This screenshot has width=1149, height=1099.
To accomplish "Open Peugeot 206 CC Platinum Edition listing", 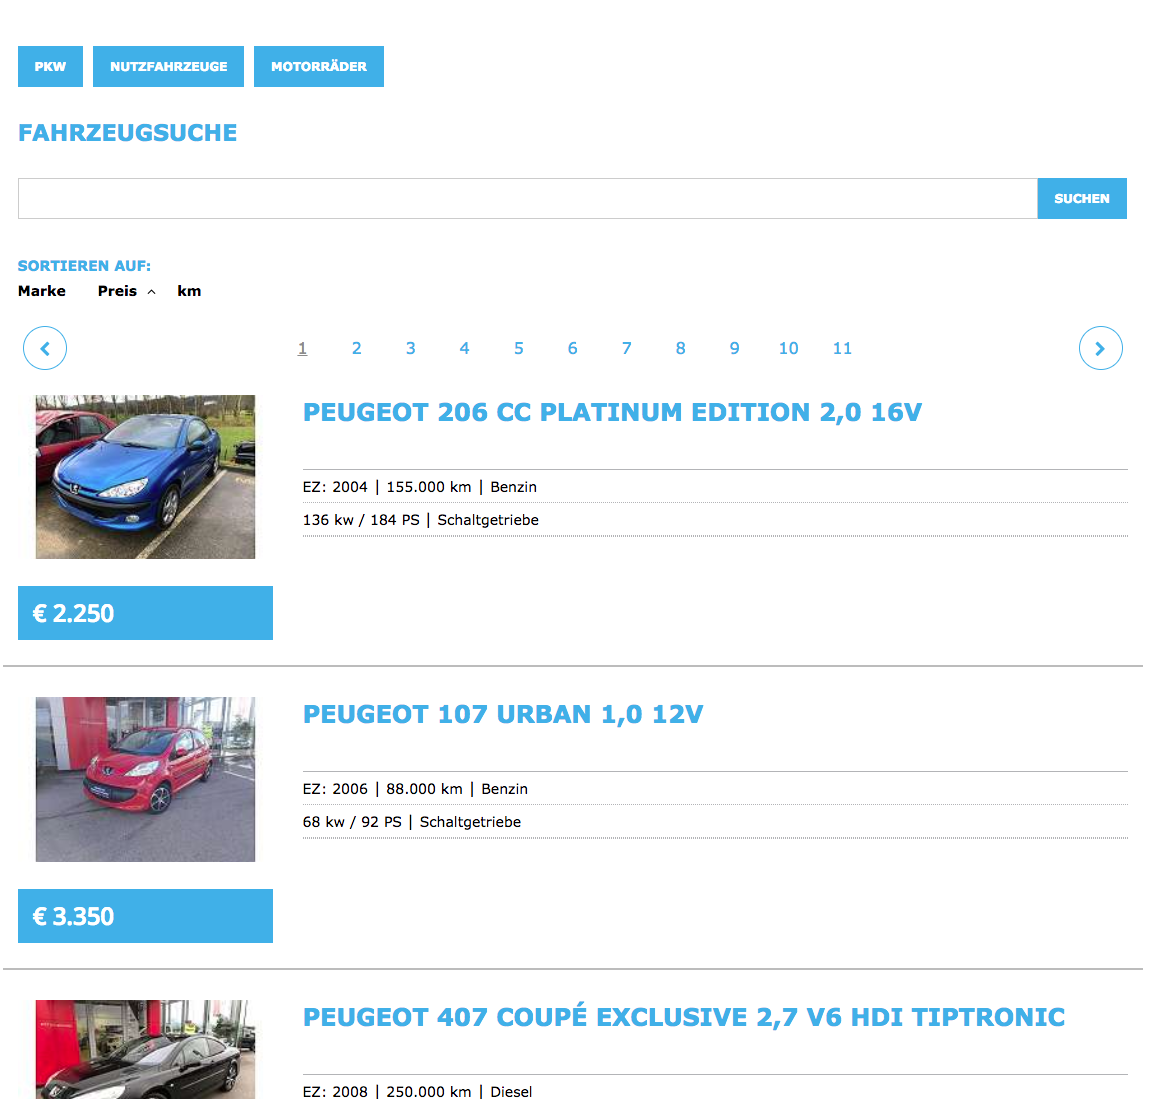I will 612,412.
